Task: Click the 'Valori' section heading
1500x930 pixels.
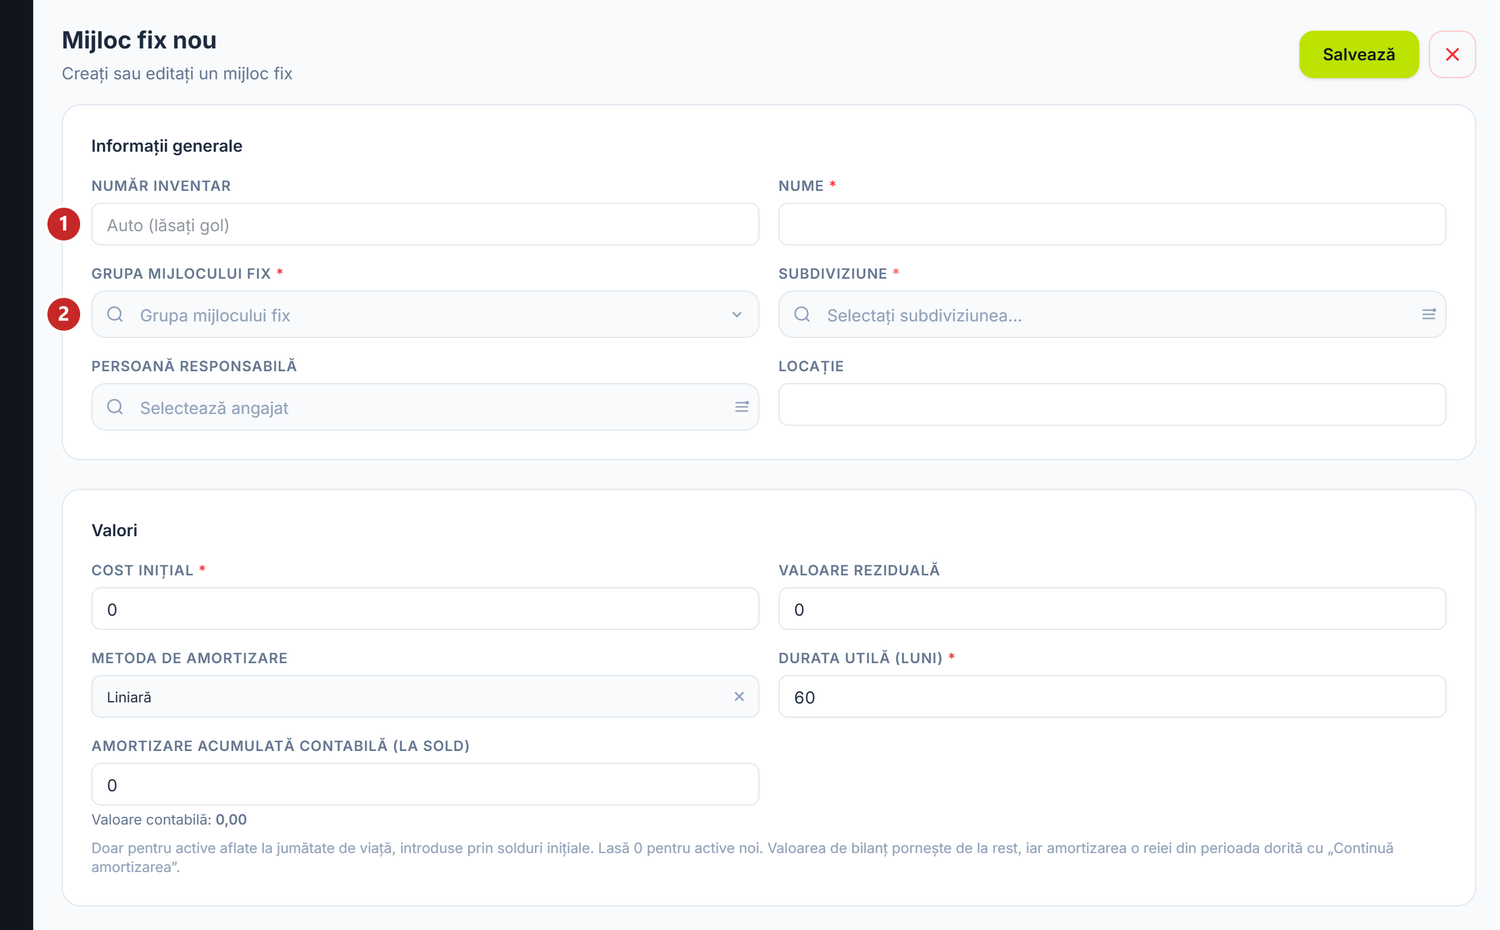Action: (114, 531)
